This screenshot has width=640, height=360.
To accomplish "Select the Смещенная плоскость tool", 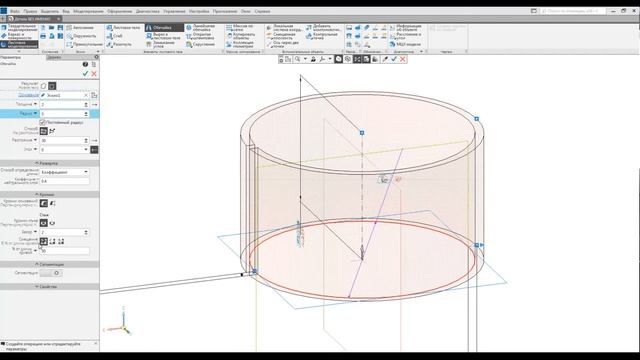I will (281, 36).
